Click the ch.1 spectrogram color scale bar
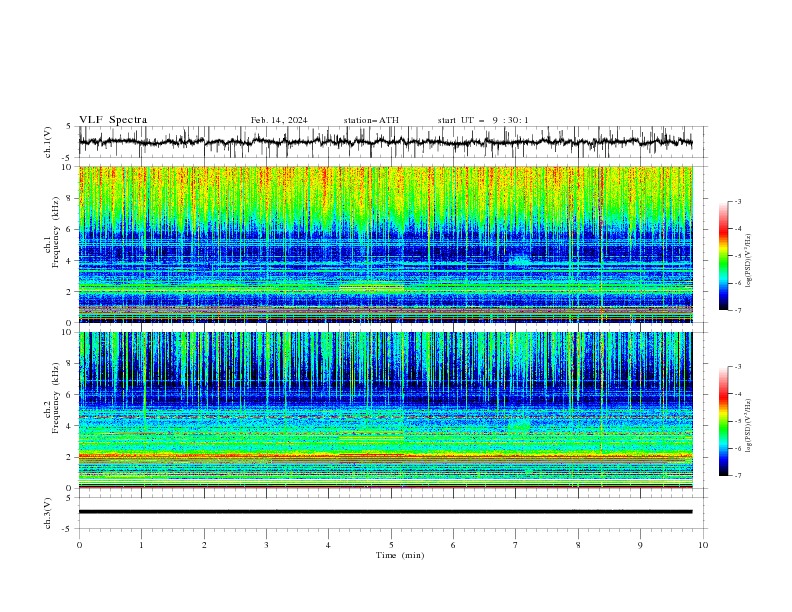This screenshot has width=792, height=612. 723,256
